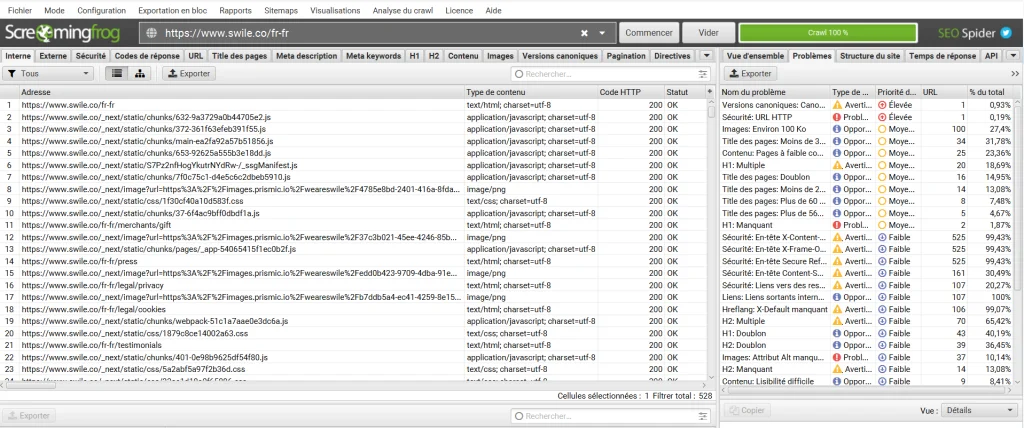Click info icon on Liens: Liens sortants row

(x=837, y=297)
